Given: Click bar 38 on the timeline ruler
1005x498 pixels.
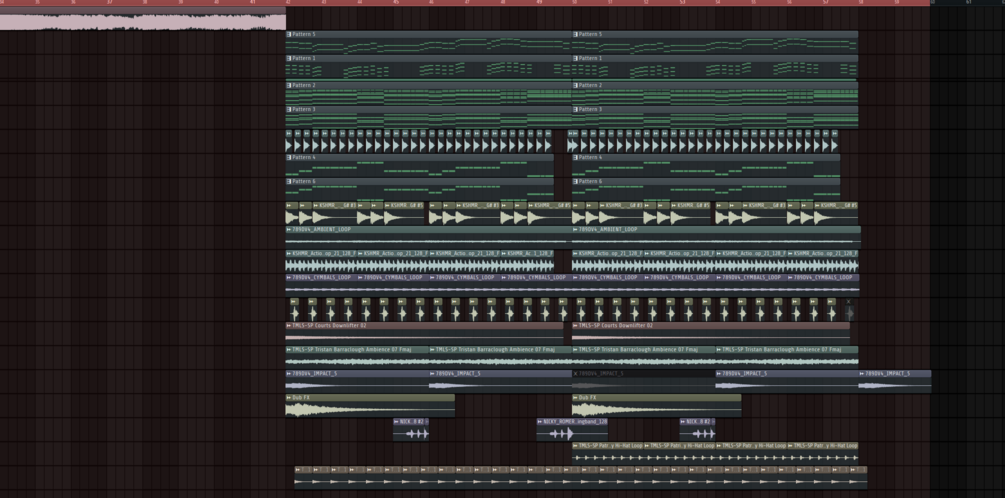Looking at the screenshot, I should [x=145, y=3].
